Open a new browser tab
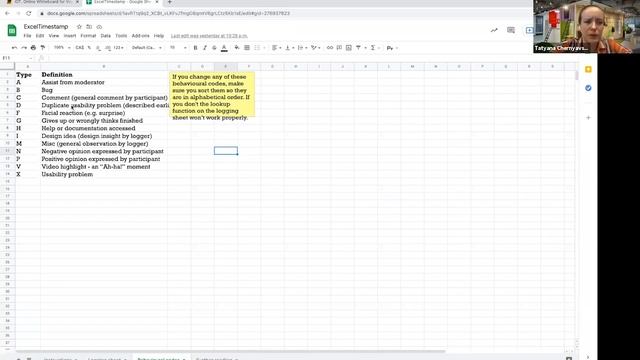The image size is (640, 360). (169, 2)
